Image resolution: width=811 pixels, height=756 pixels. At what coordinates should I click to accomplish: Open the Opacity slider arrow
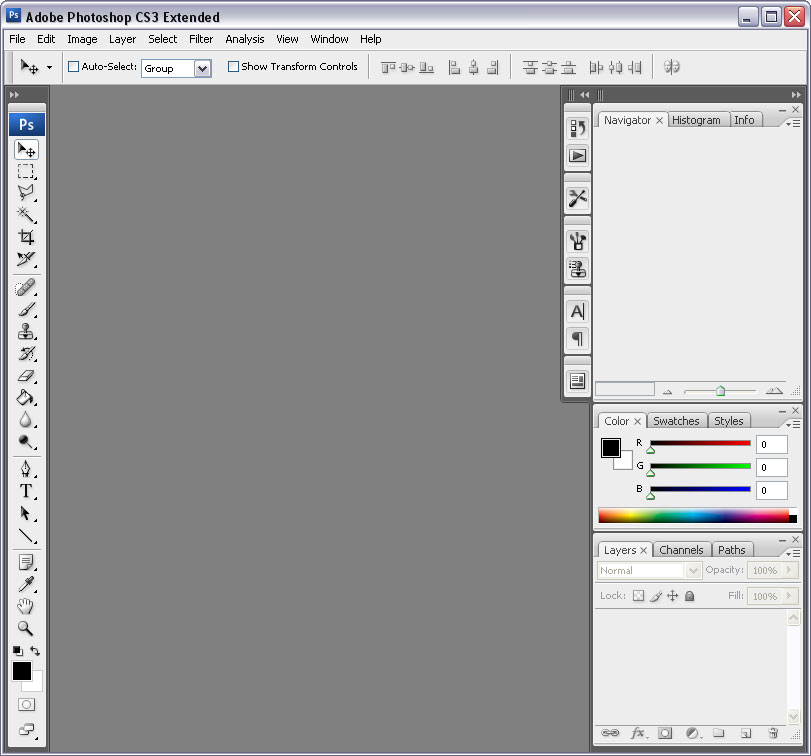(x=789, y=570)
